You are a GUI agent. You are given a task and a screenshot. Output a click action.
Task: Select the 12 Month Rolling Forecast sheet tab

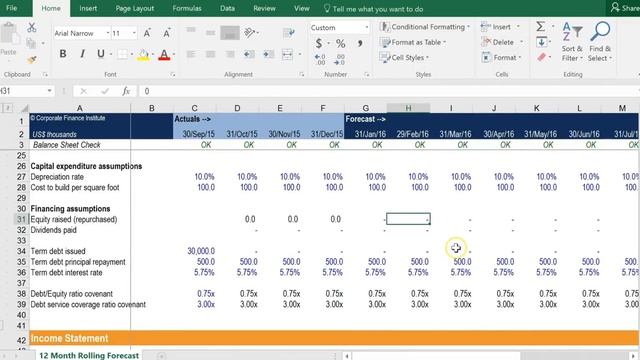click(89, 355)
